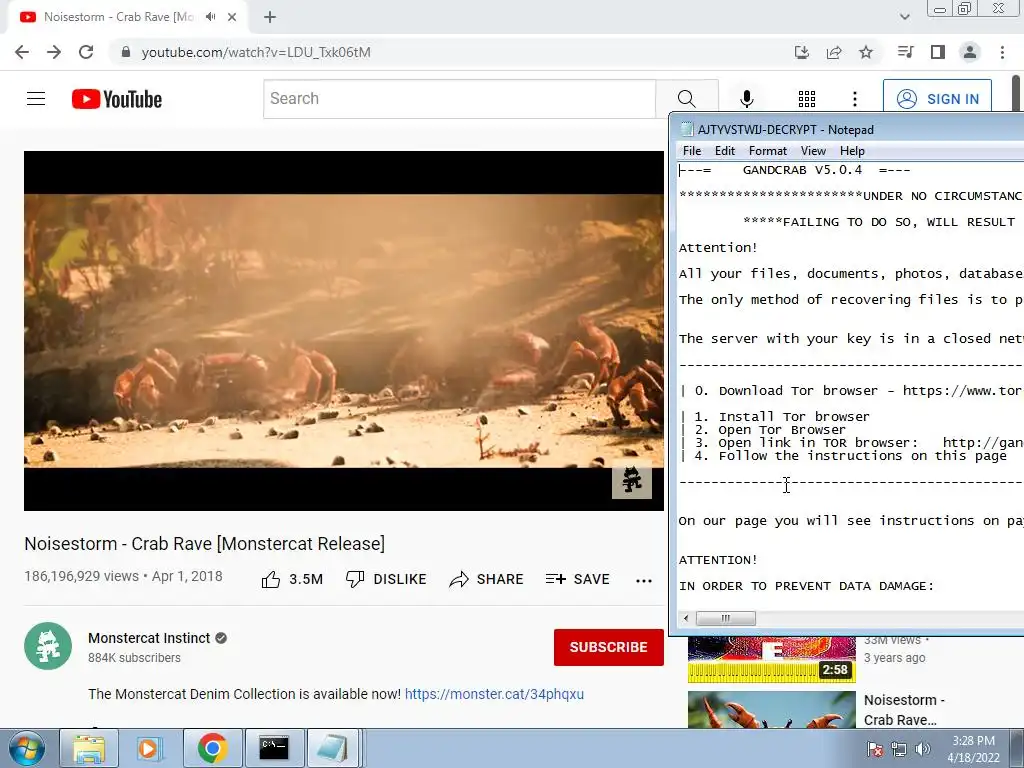Like the video with 3.5M likes

292,579
